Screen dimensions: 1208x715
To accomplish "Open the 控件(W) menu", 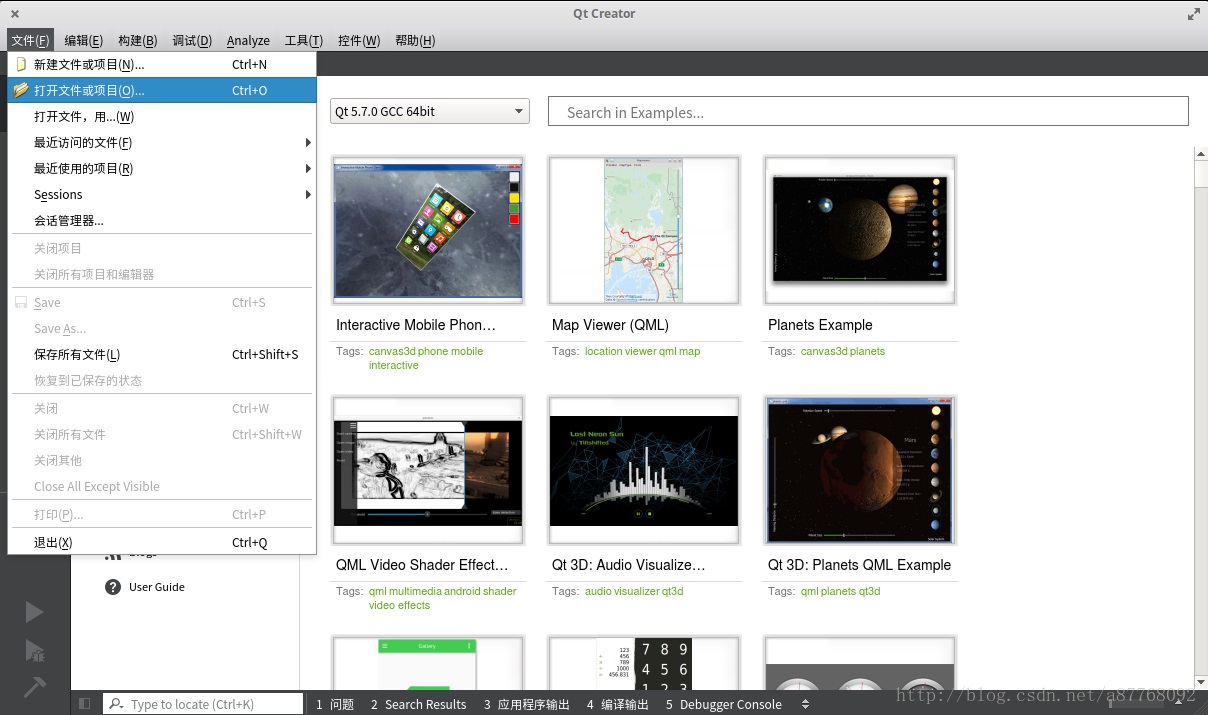I will click(359, 40).
